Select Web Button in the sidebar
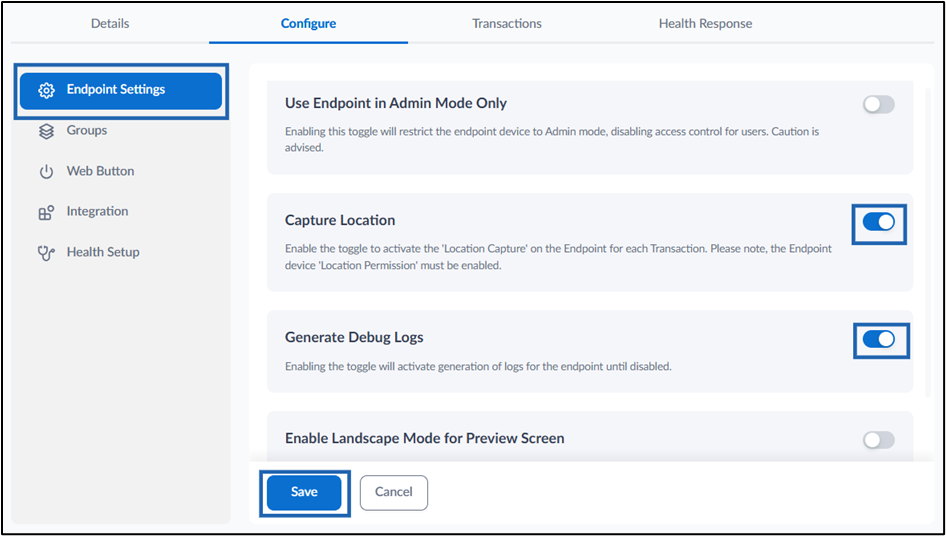The height and width of the screenshot is (536, 946). (101, 171)
